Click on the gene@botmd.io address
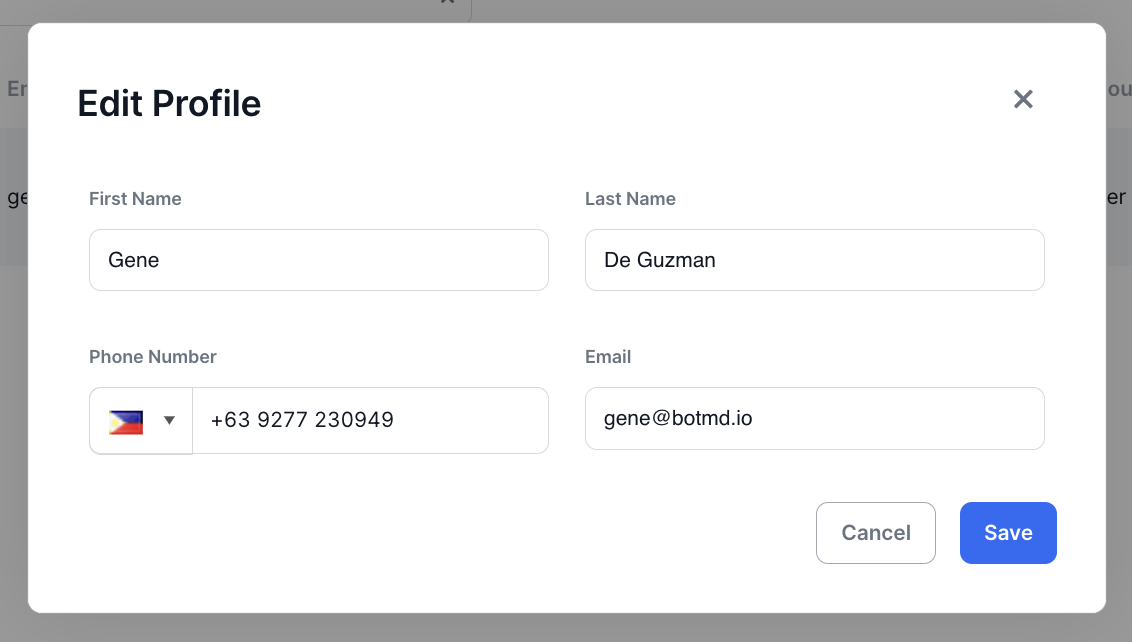The height and width of the screenshot is (642, 1132). tap(677, 419)
